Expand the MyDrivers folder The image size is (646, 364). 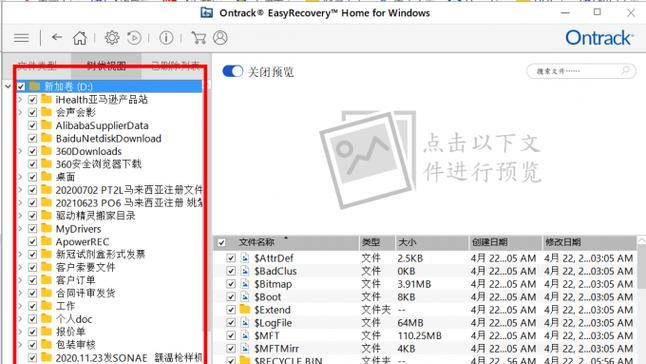(x=20, y=229)
